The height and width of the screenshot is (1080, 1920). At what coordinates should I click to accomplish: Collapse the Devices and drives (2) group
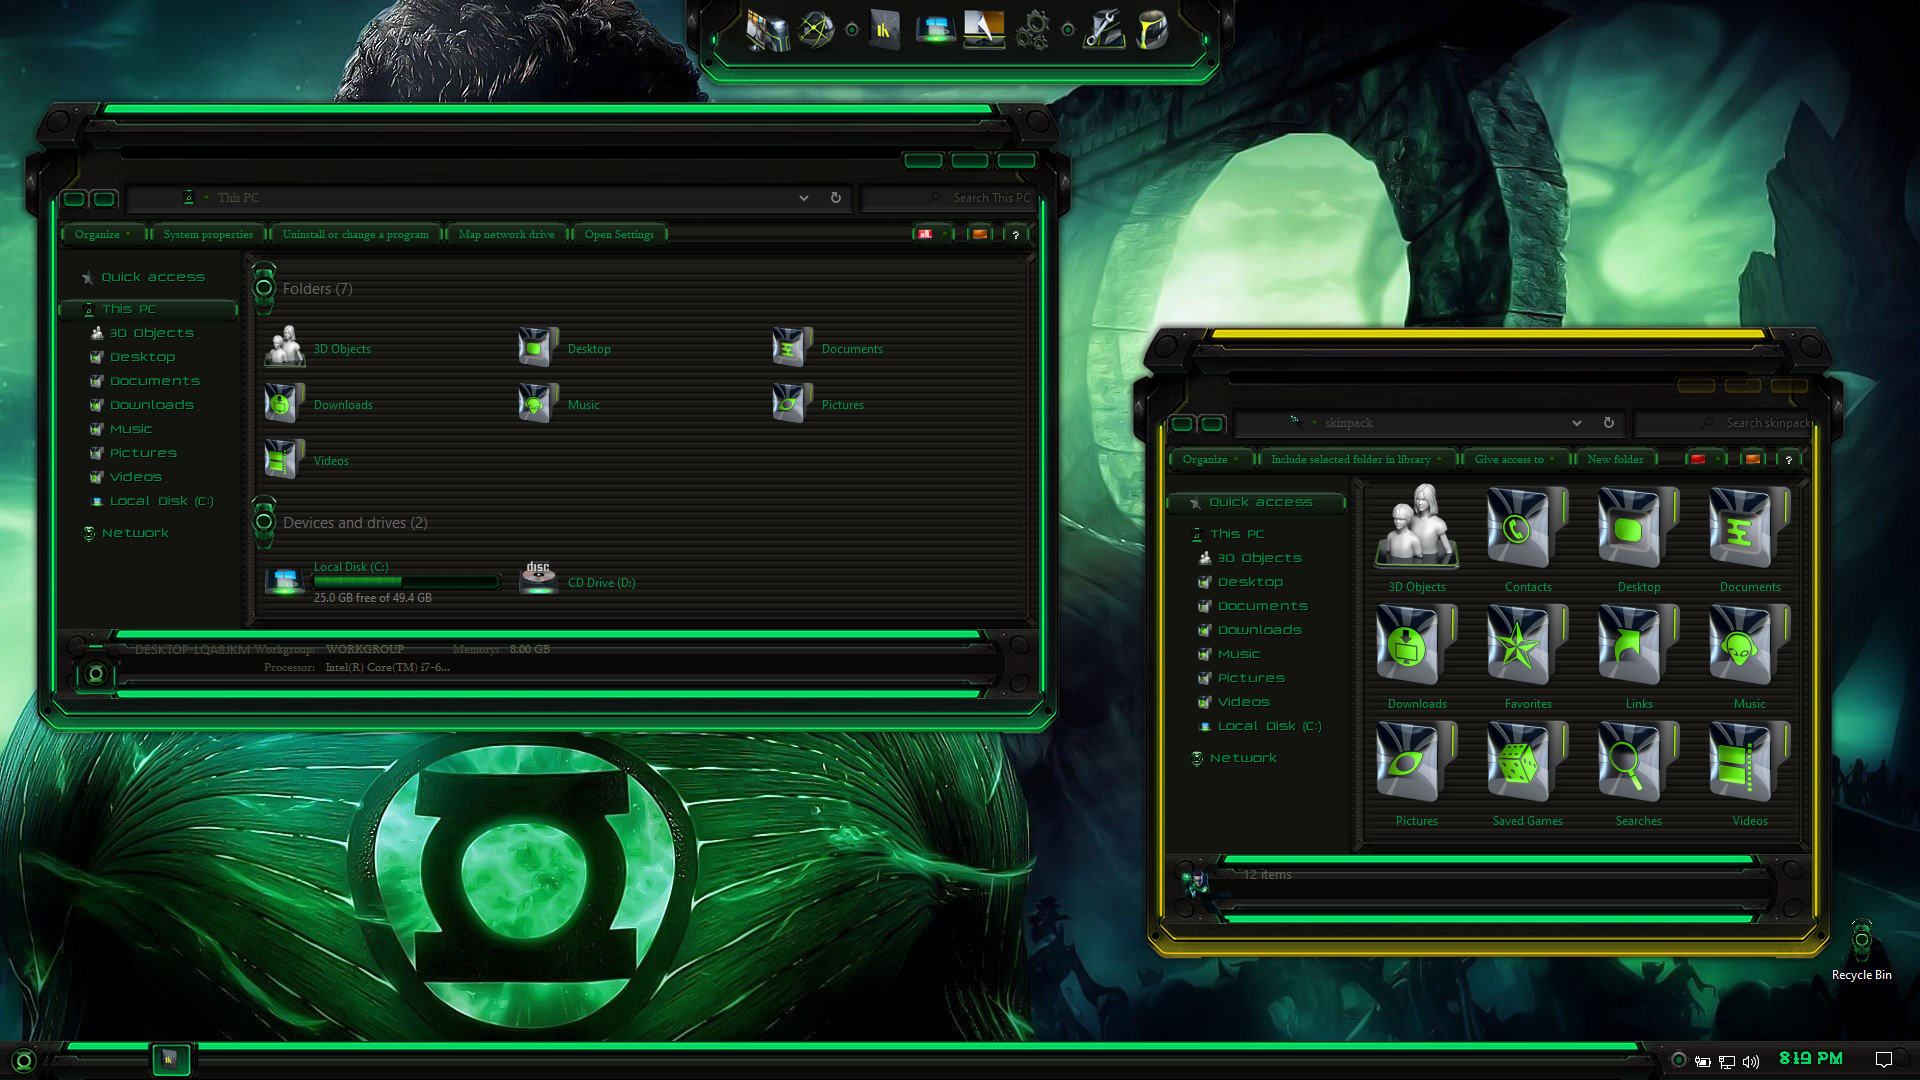(x=264, y=522)
